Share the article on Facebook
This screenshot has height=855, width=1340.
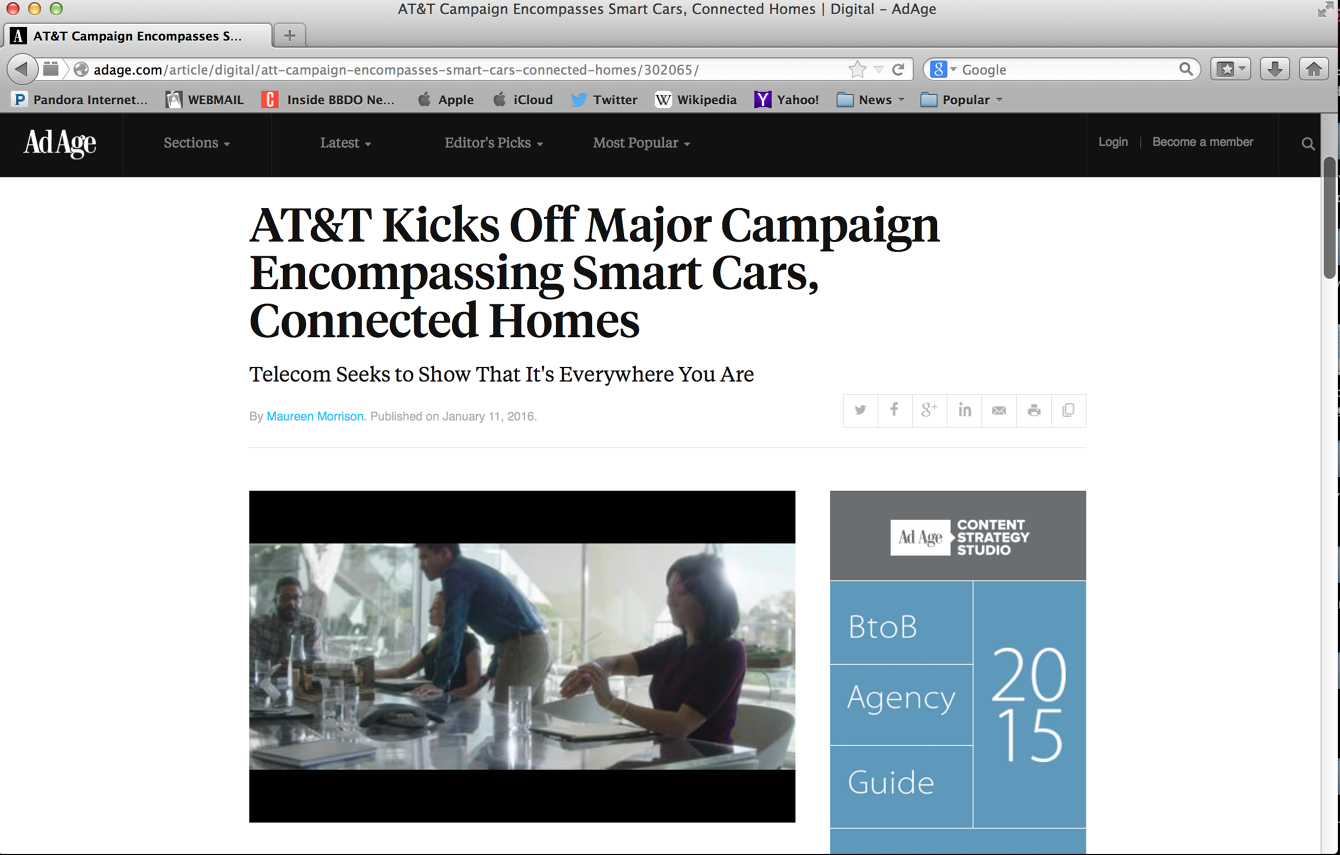[895, 410]
